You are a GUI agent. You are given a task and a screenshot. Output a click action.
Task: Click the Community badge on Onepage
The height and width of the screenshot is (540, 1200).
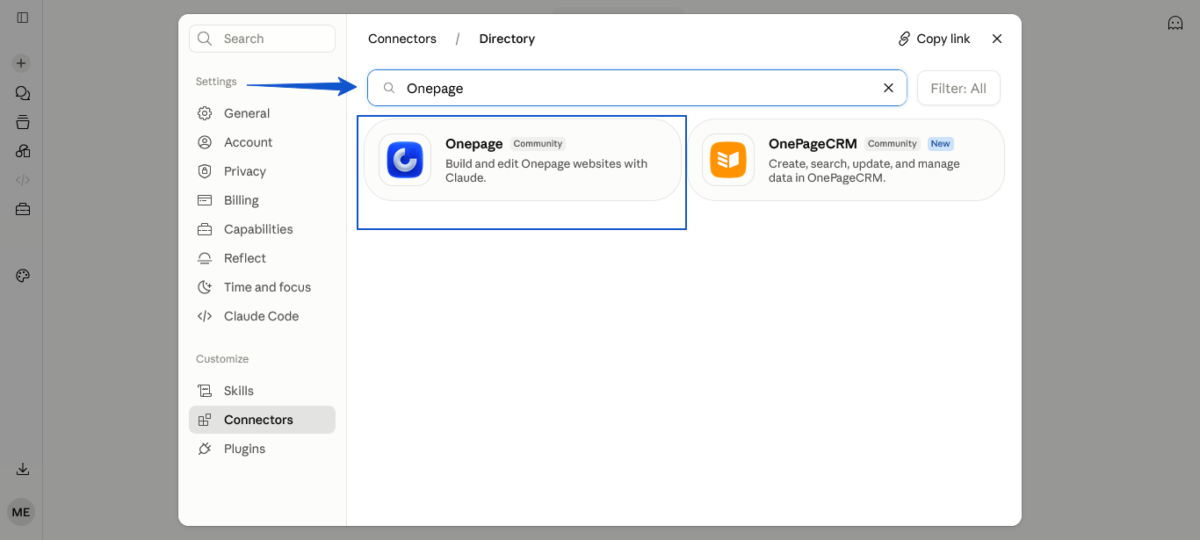(538, 144)
